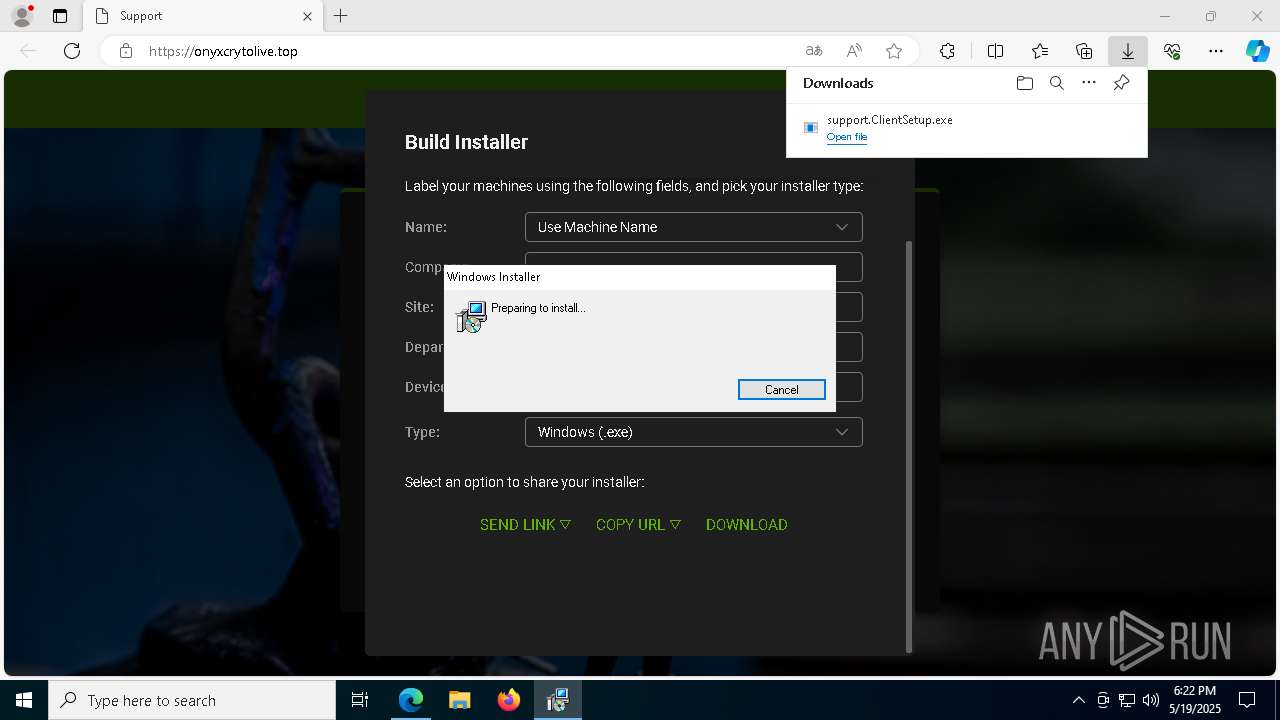The width and height of the screenshot is (1280, 720).
Task: Click the network tray icon
Action: (1126, 700)
